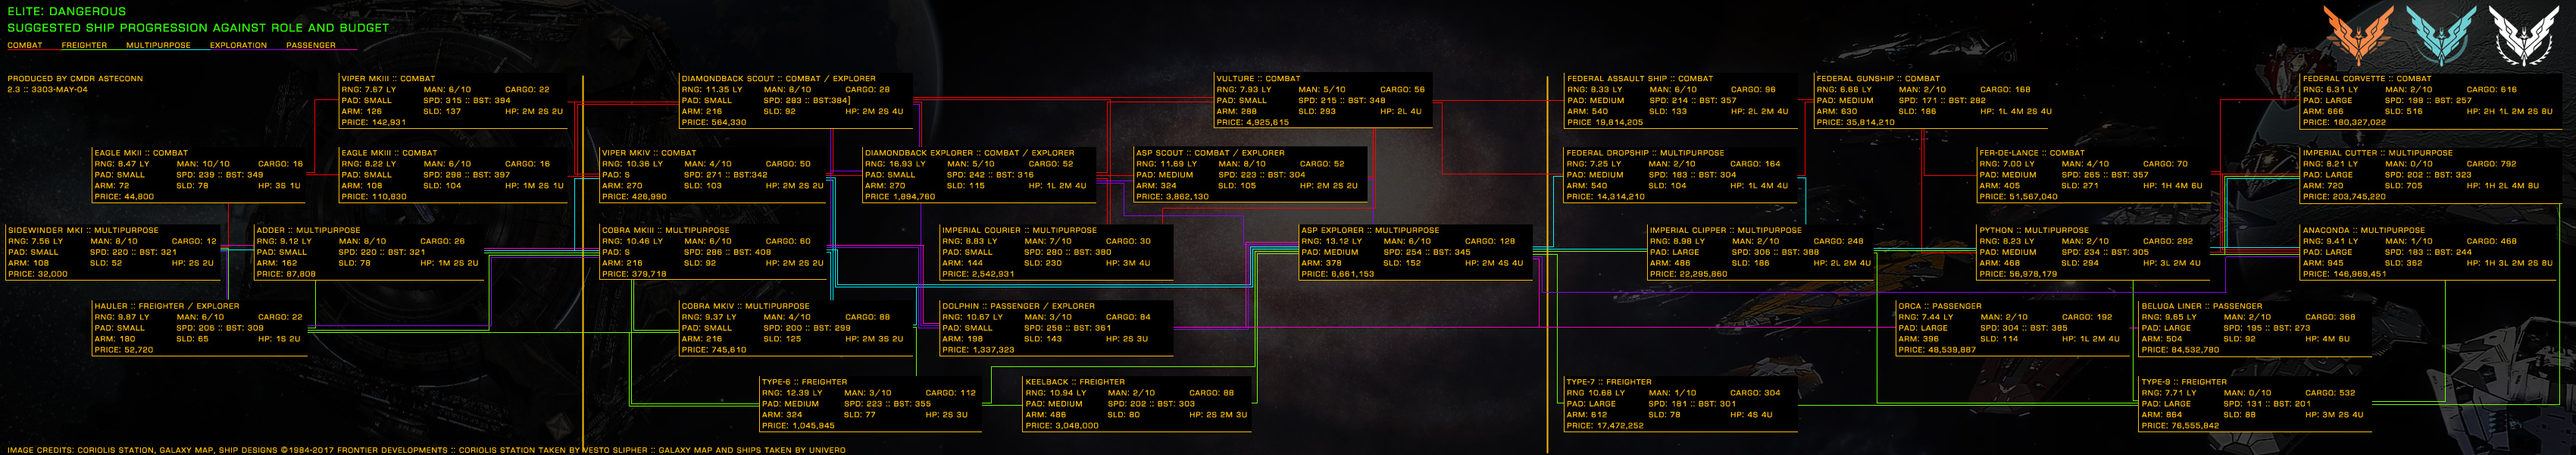This screenshot has height=455, width=2576.
Task: Click "VIPER MKIII :: COMBAT" card title
Action: (388, 78)
